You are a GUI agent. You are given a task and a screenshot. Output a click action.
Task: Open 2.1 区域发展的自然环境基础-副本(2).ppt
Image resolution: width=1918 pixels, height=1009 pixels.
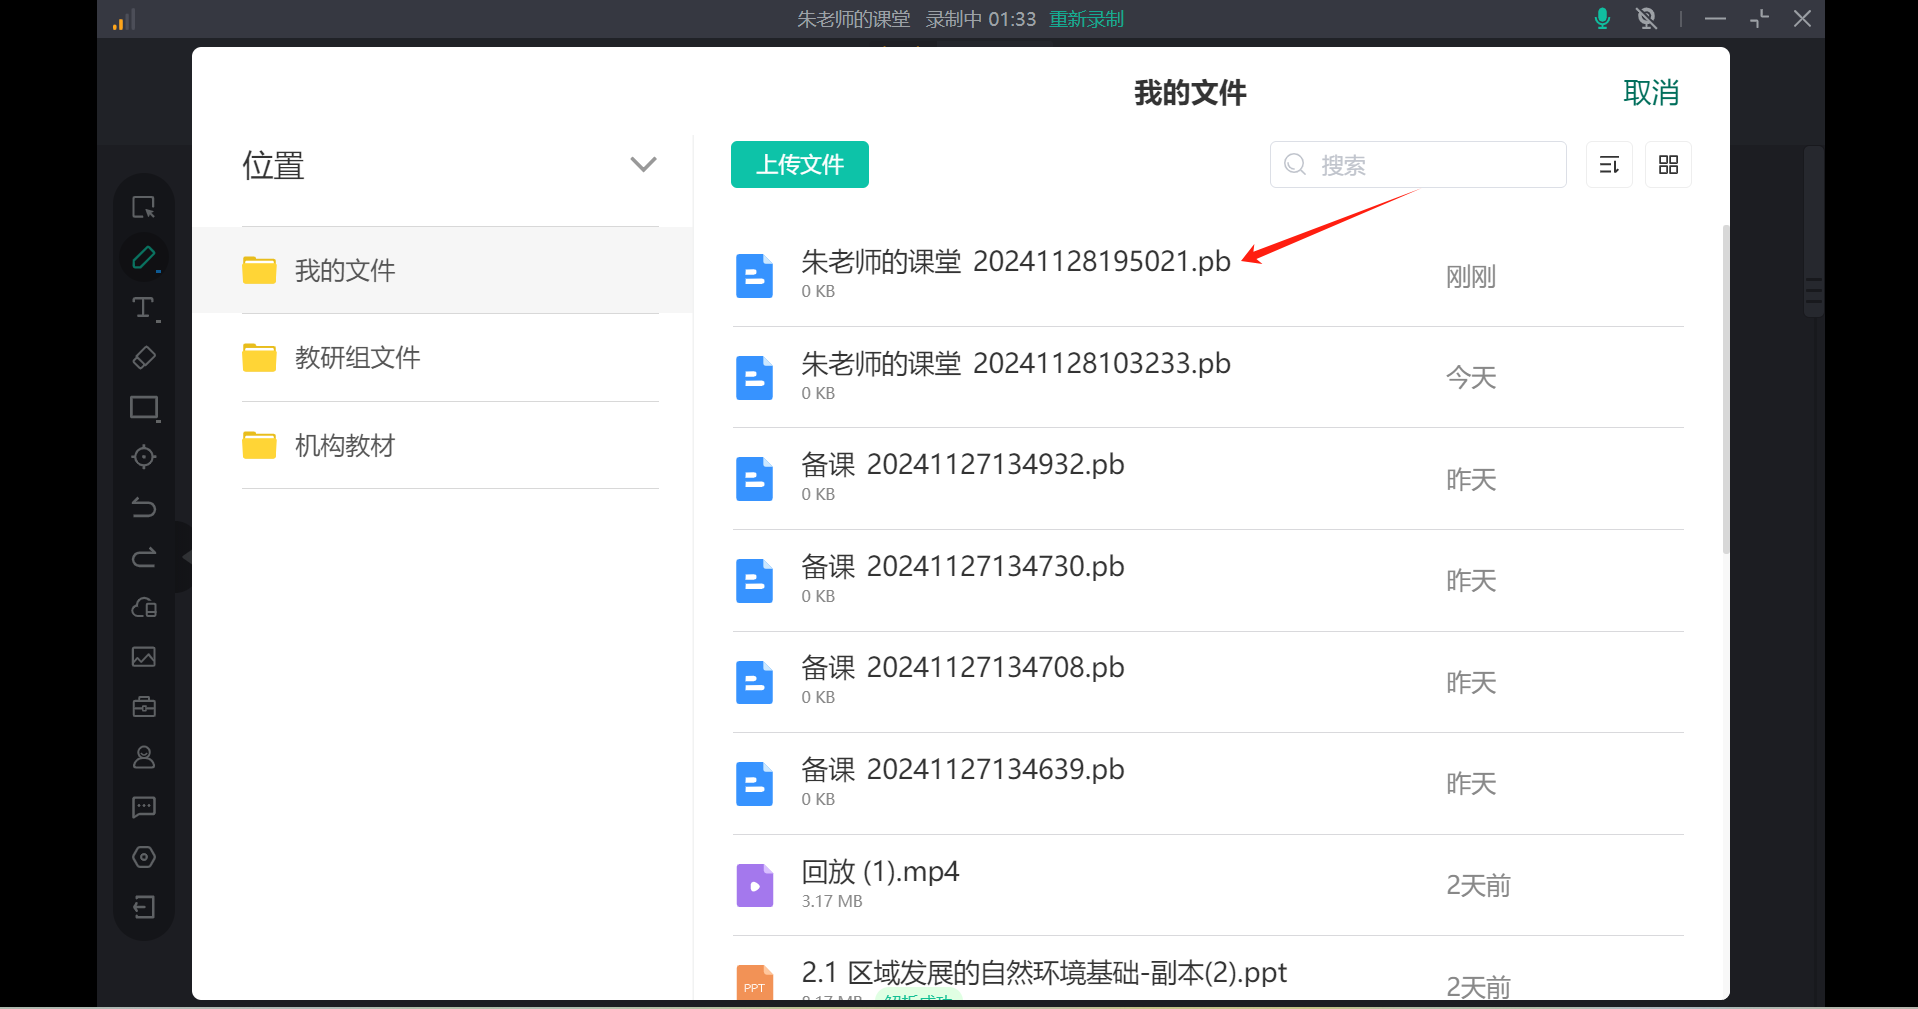point(1208,969)
